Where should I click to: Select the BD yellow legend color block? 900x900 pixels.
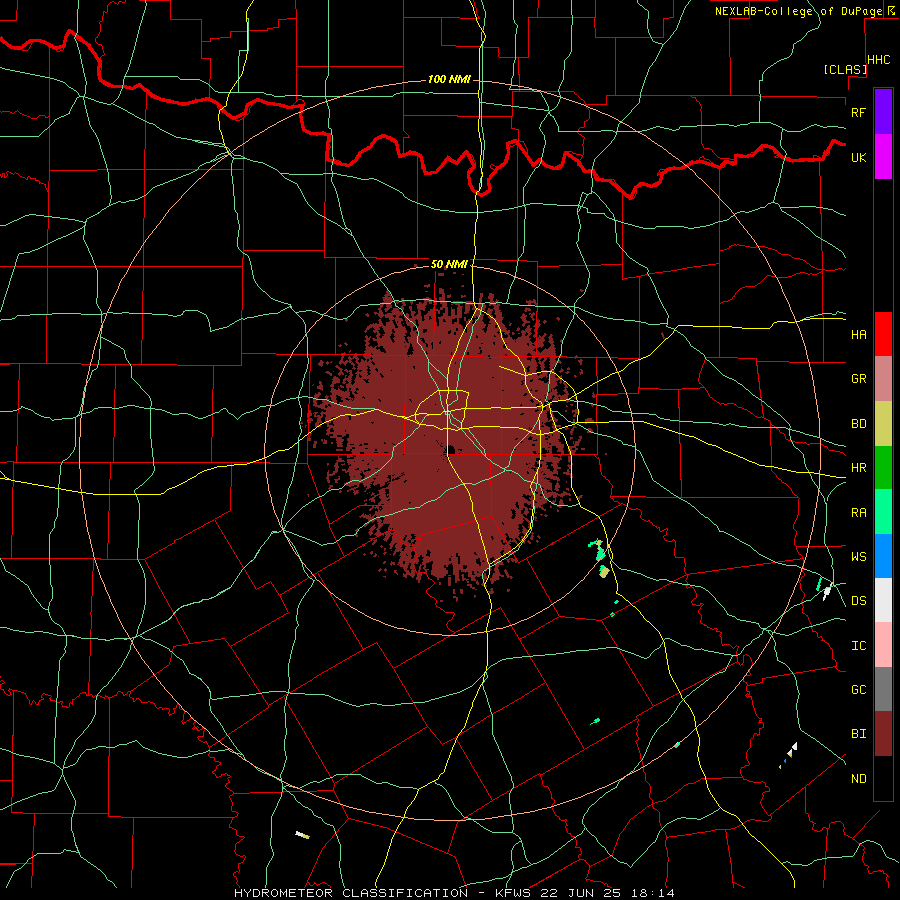coord(883,423)
